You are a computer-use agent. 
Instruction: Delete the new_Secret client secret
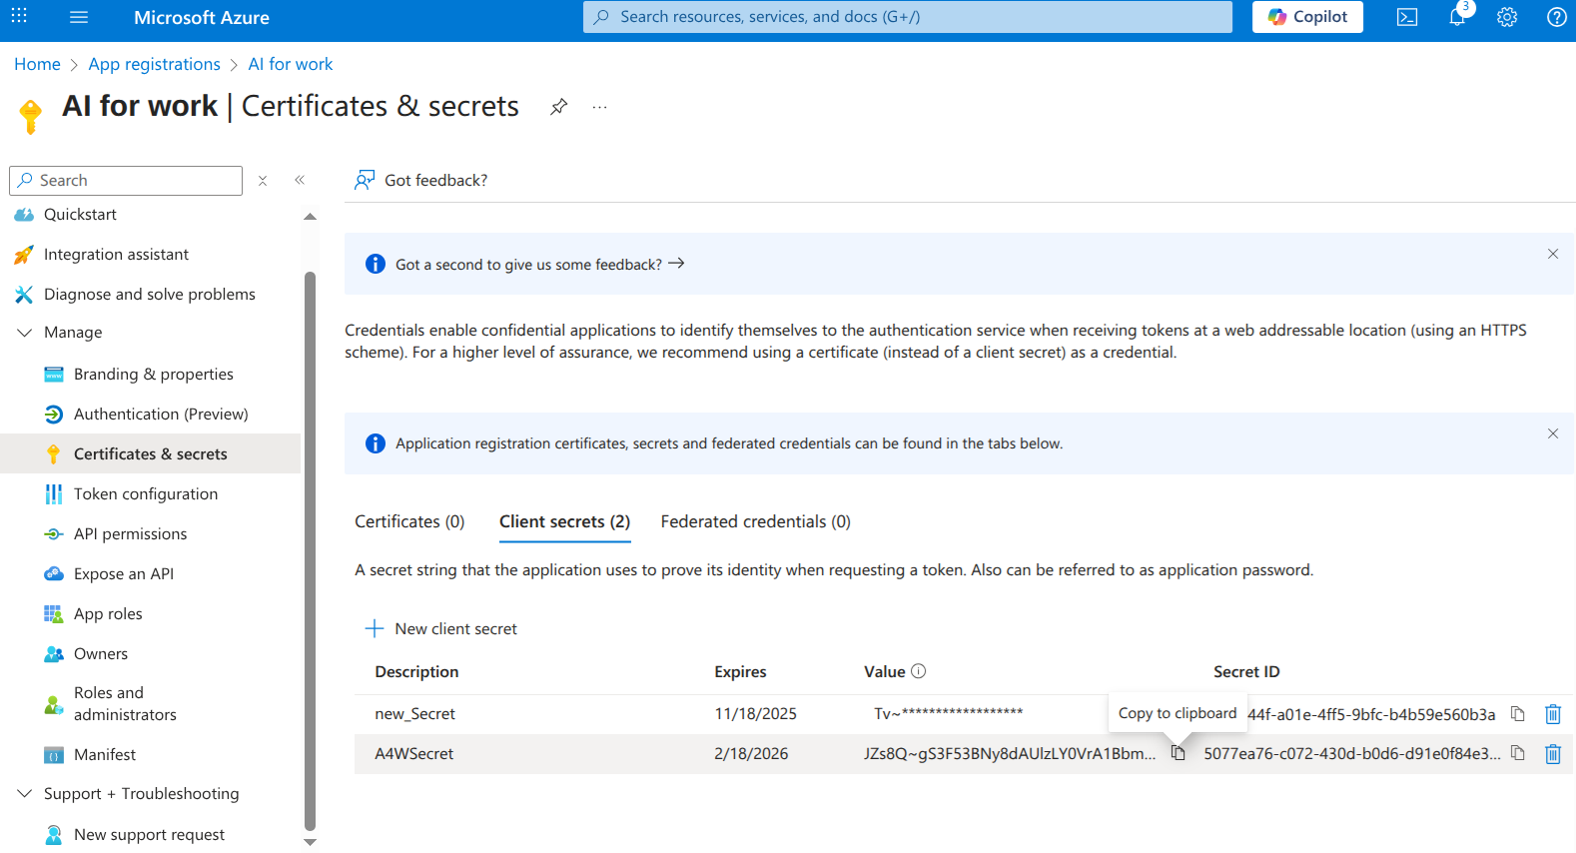(1553, 714)
